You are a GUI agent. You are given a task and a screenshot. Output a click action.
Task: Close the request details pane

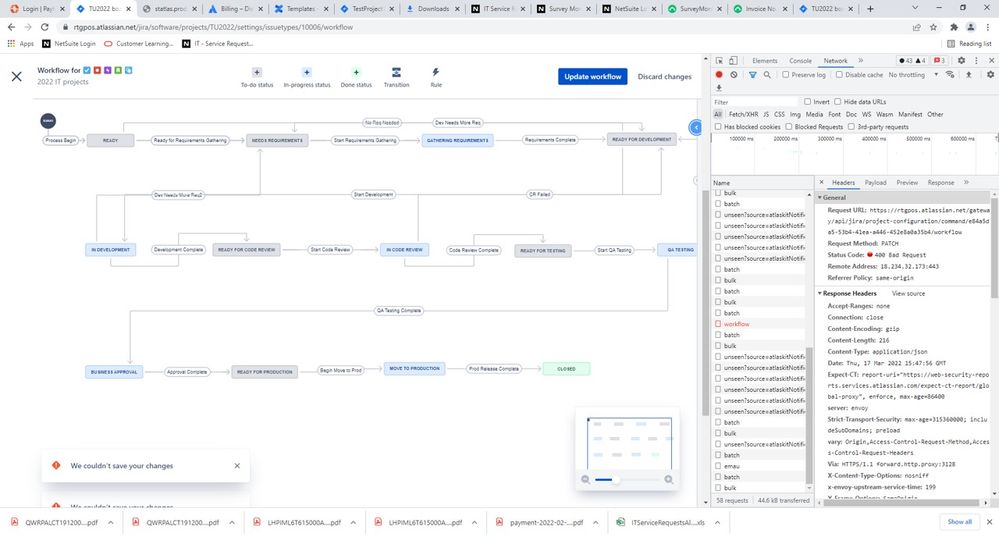[821, 182]
